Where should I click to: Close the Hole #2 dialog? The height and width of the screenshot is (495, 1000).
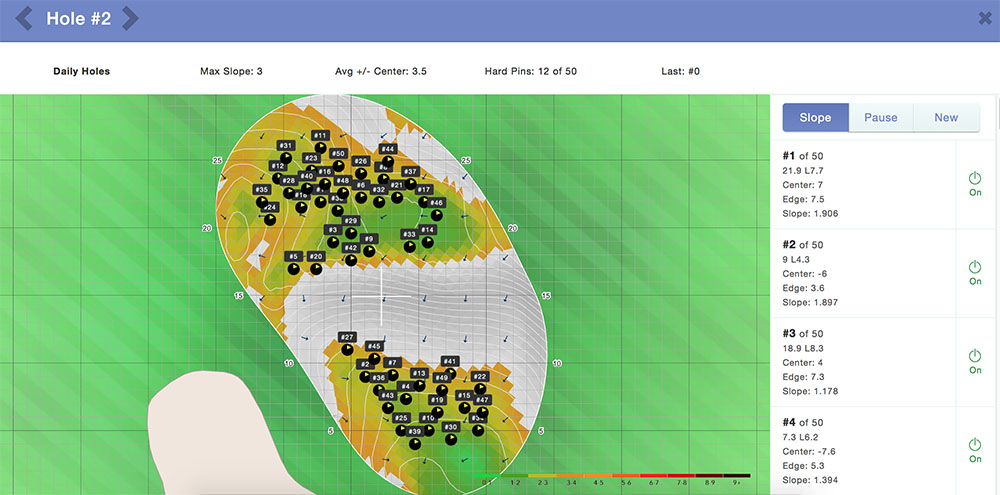(x=984, y=18)
